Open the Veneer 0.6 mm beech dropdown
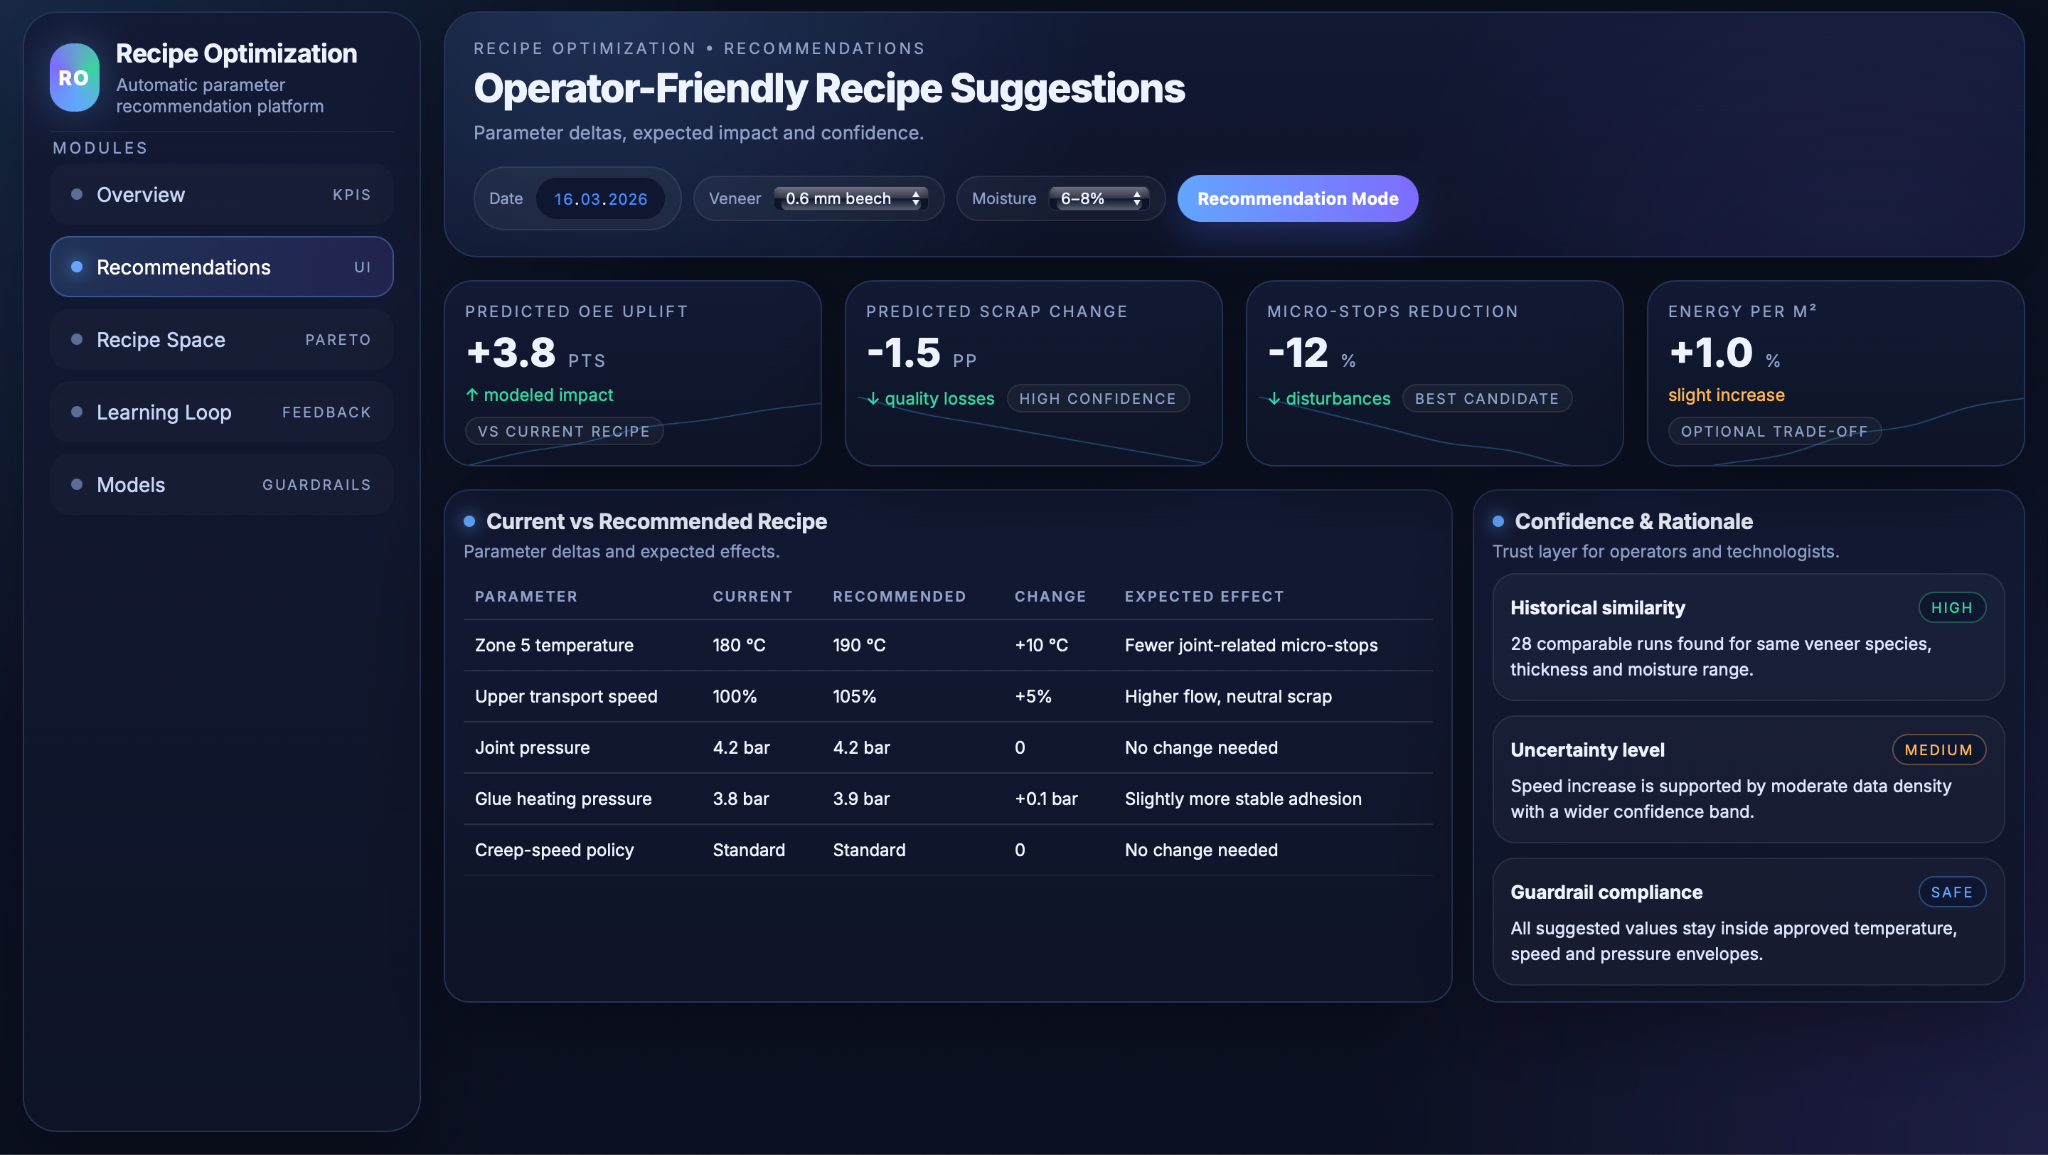2048x1155 pixels. point(851,199)
